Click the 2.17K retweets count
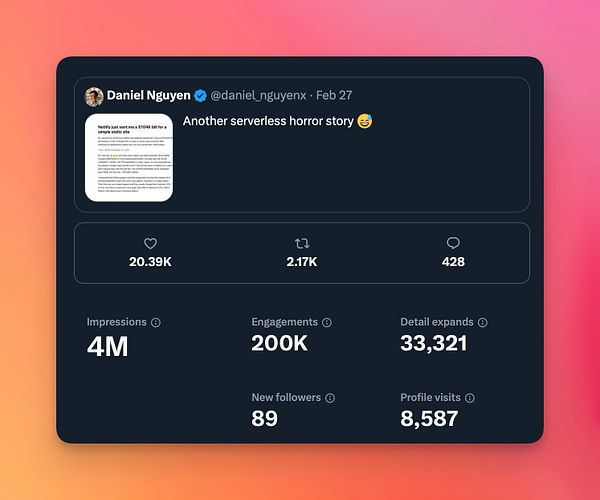 click(x=302, y=262)
